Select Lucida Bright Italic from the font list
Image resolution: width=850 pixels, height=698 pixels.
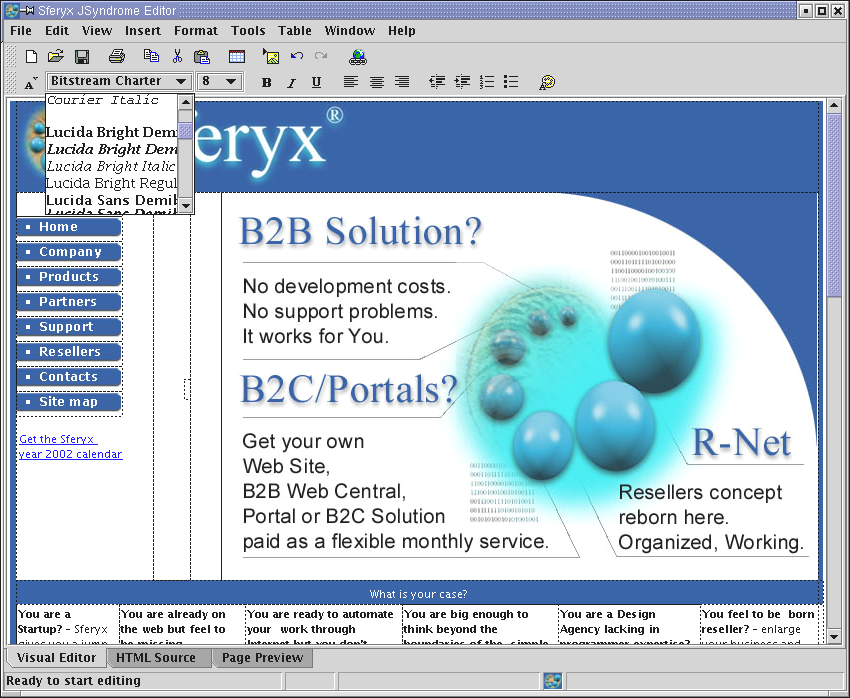tap(111, 166)
